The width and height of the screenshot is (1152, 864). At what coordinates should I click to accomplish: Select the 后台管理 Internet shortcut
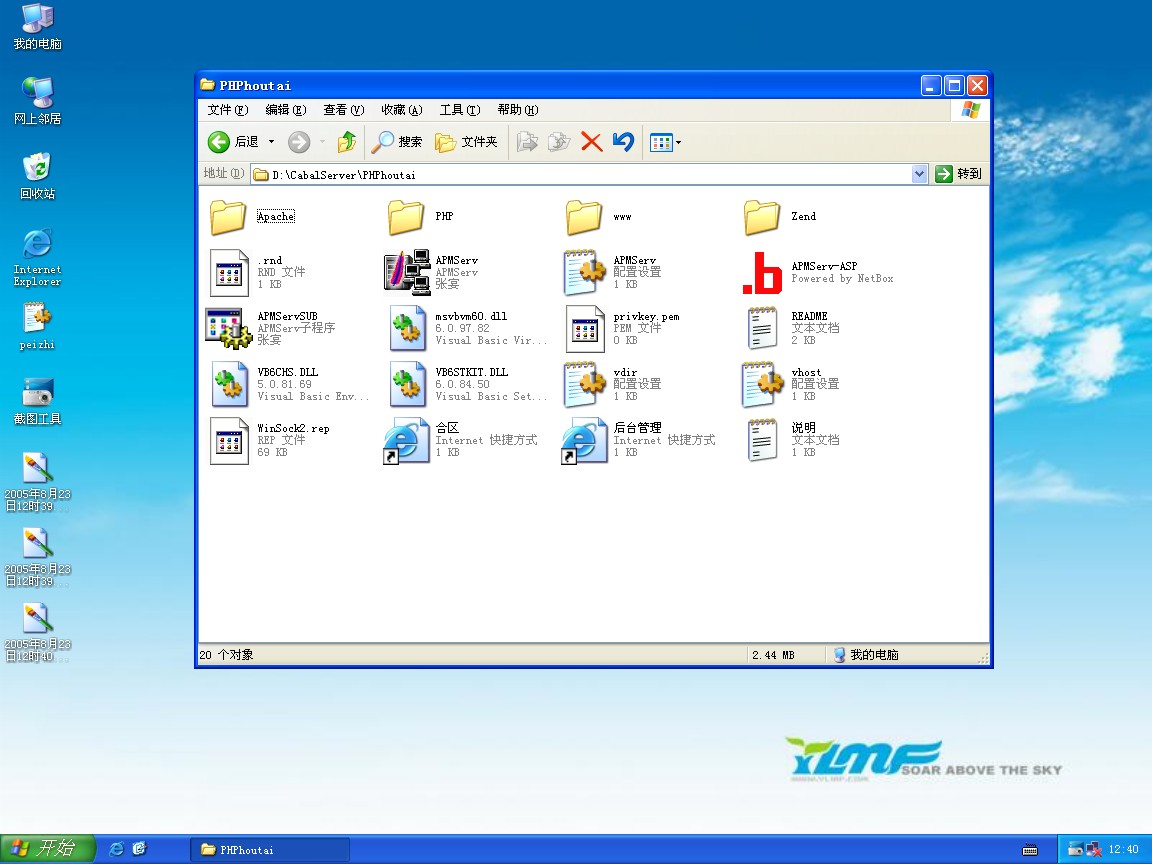(585, 440)
